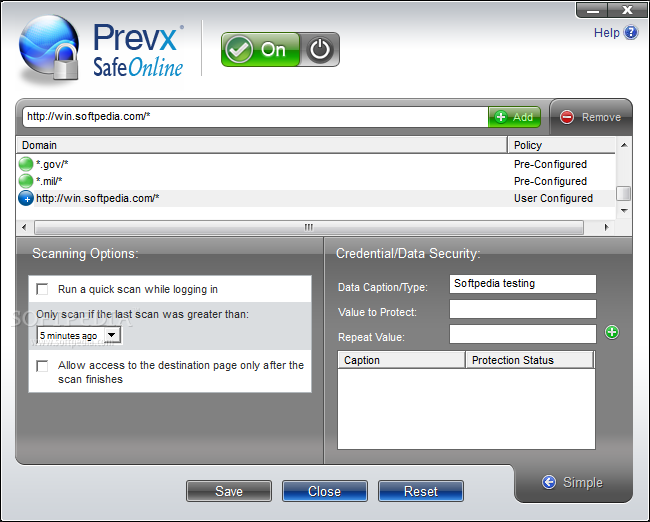
Task: Click the URL field containing win.softpedia.com
Action: click(x=255, y=117)
